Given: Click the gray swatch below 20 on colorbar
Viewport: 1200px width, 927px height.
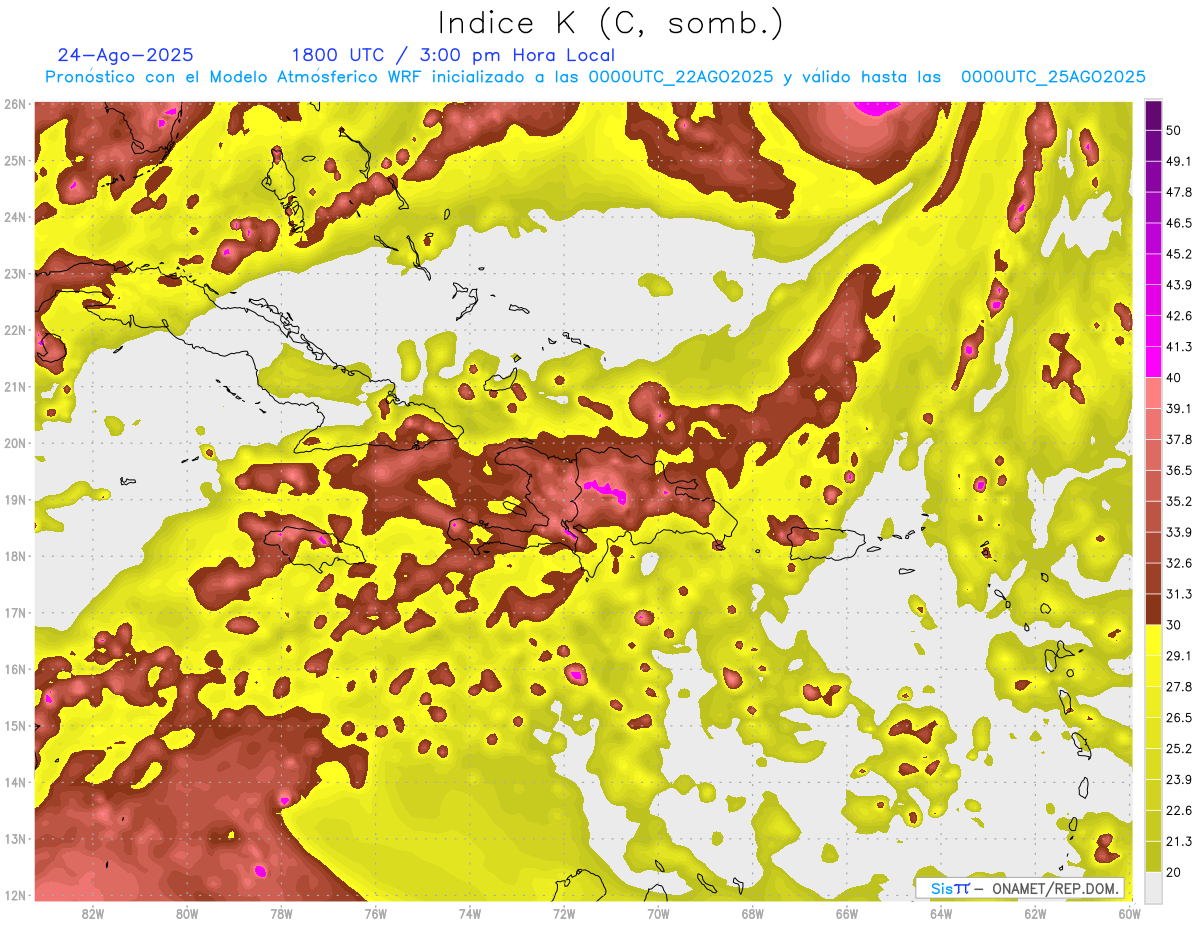Looking at the screenshot, I should 1154,886.
